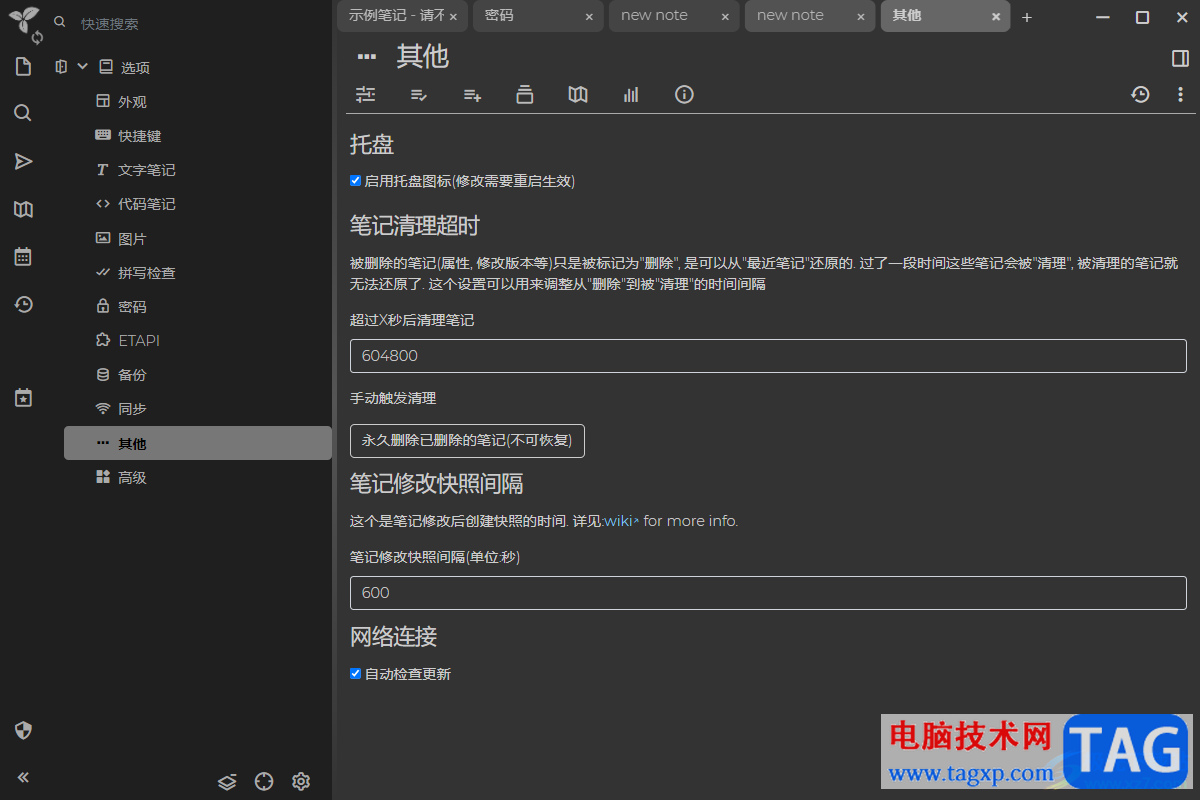Click the jump-to-note arrow icon
Screen dimensions: 1200x800
23,161
